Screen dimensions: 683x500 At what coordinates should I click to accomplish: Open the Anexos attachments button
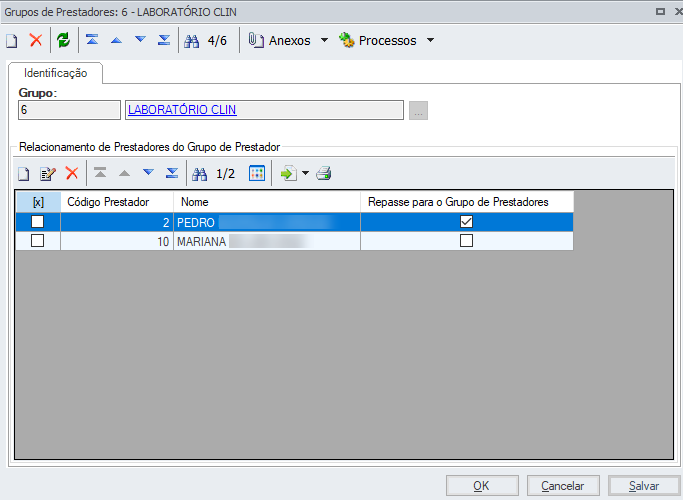click(x=280, y=41)
